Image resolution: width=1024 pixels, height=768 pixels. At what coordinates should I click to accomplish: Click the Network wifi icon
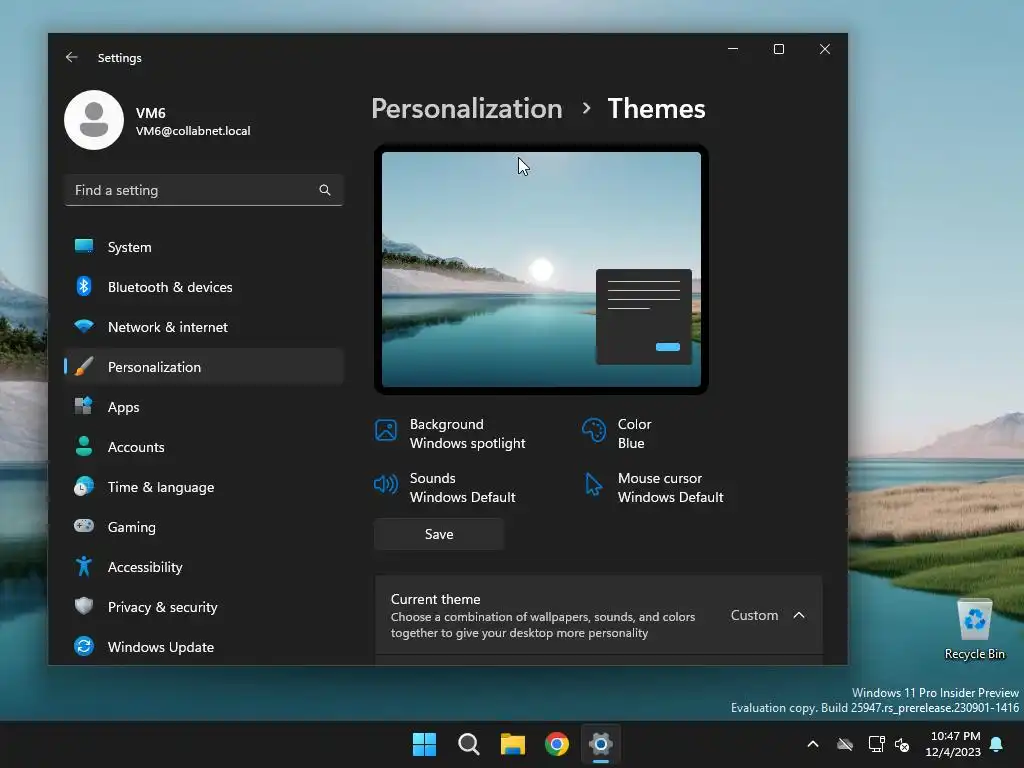84,326
